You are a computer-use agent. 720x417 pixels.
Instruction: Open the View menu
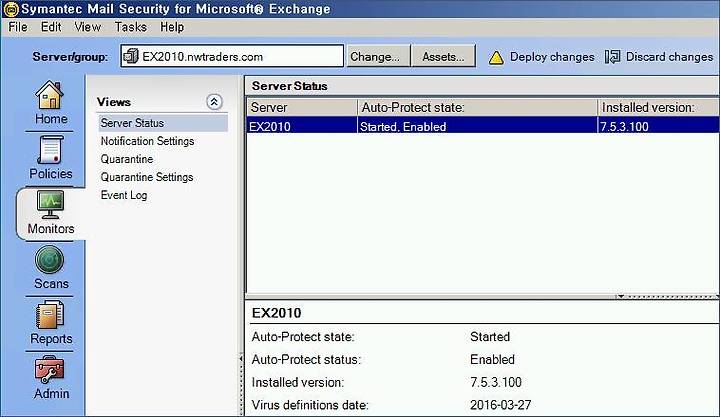click(x=87, y=27)
